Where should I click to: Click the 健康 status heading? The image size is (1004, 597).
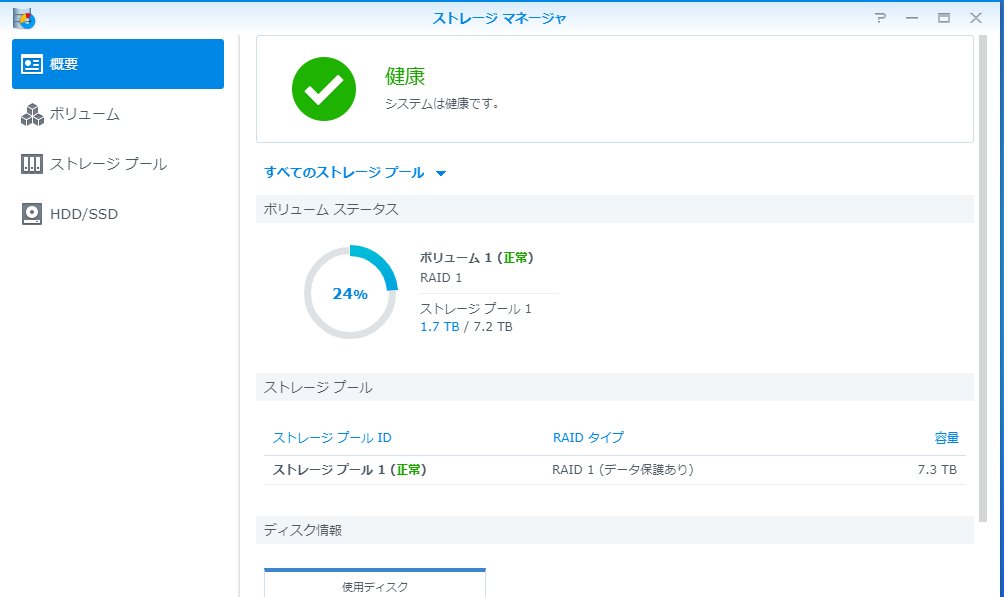[x=405, y=77]
